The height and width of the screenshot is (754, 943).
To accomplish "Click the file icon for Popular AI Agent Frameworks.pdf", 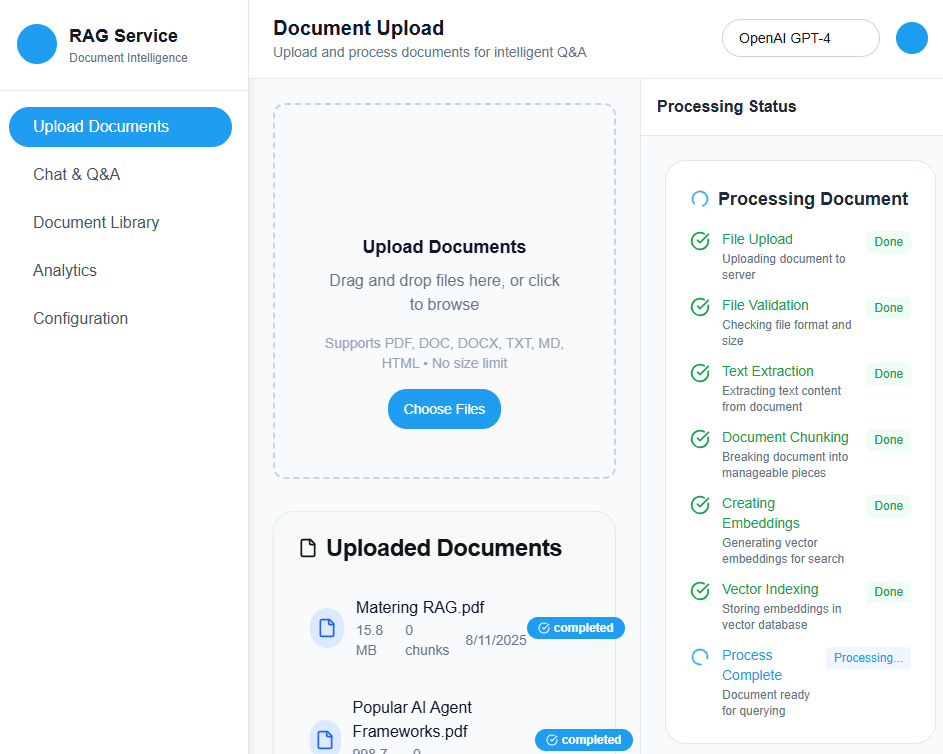I will [325, 738].
